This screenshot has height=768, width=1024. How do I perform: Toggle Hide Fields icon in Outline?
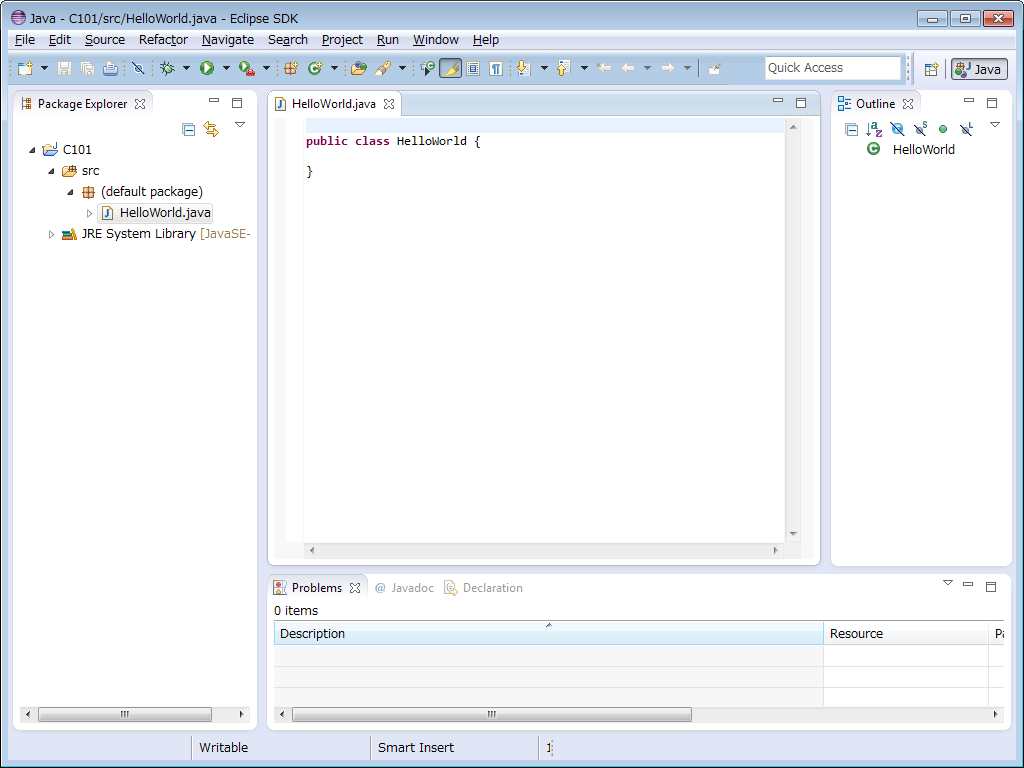(897, 129)
